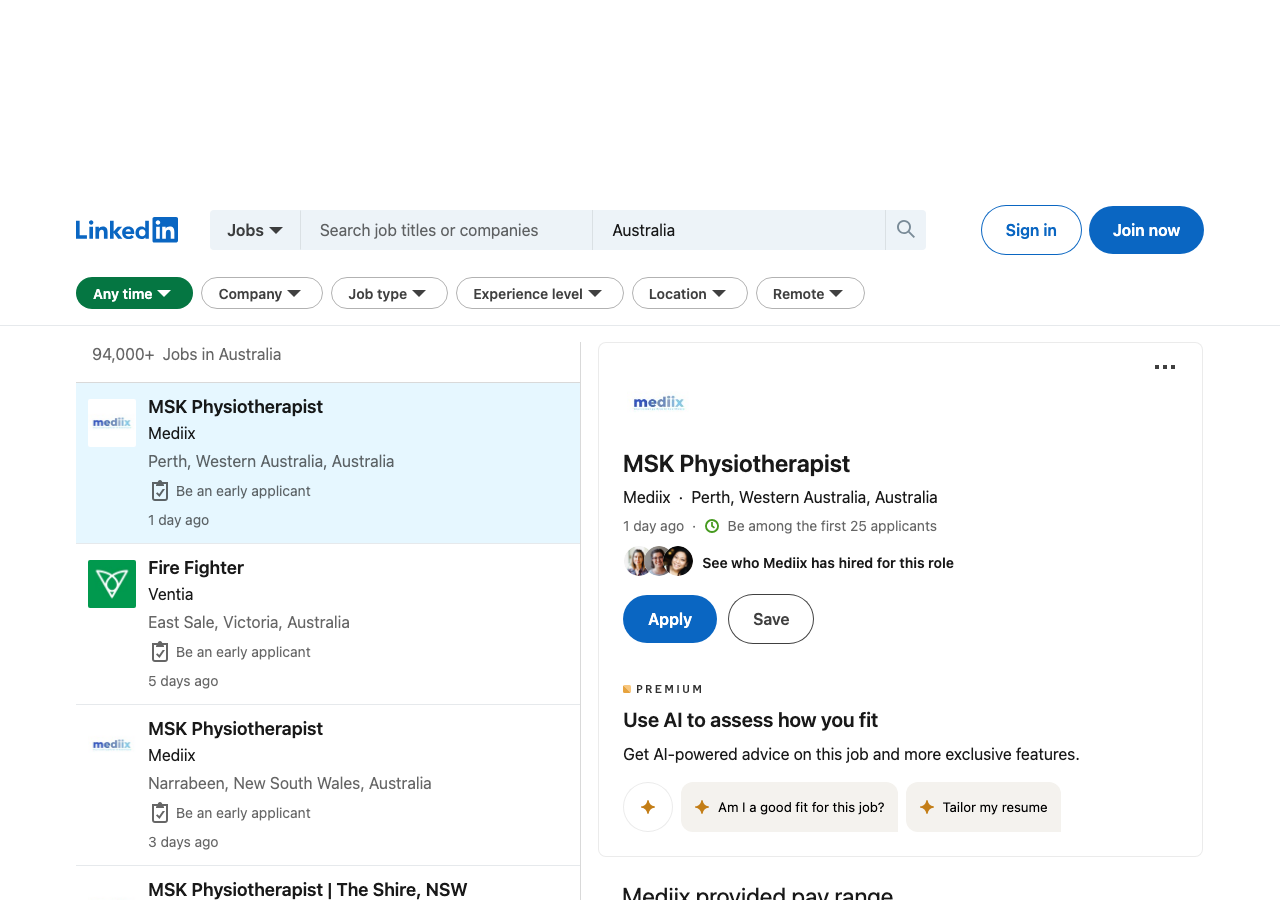This screenshot has width=1280, height=900.
Task: Open the LinkedIn home logo
Action: coord(127,230)
